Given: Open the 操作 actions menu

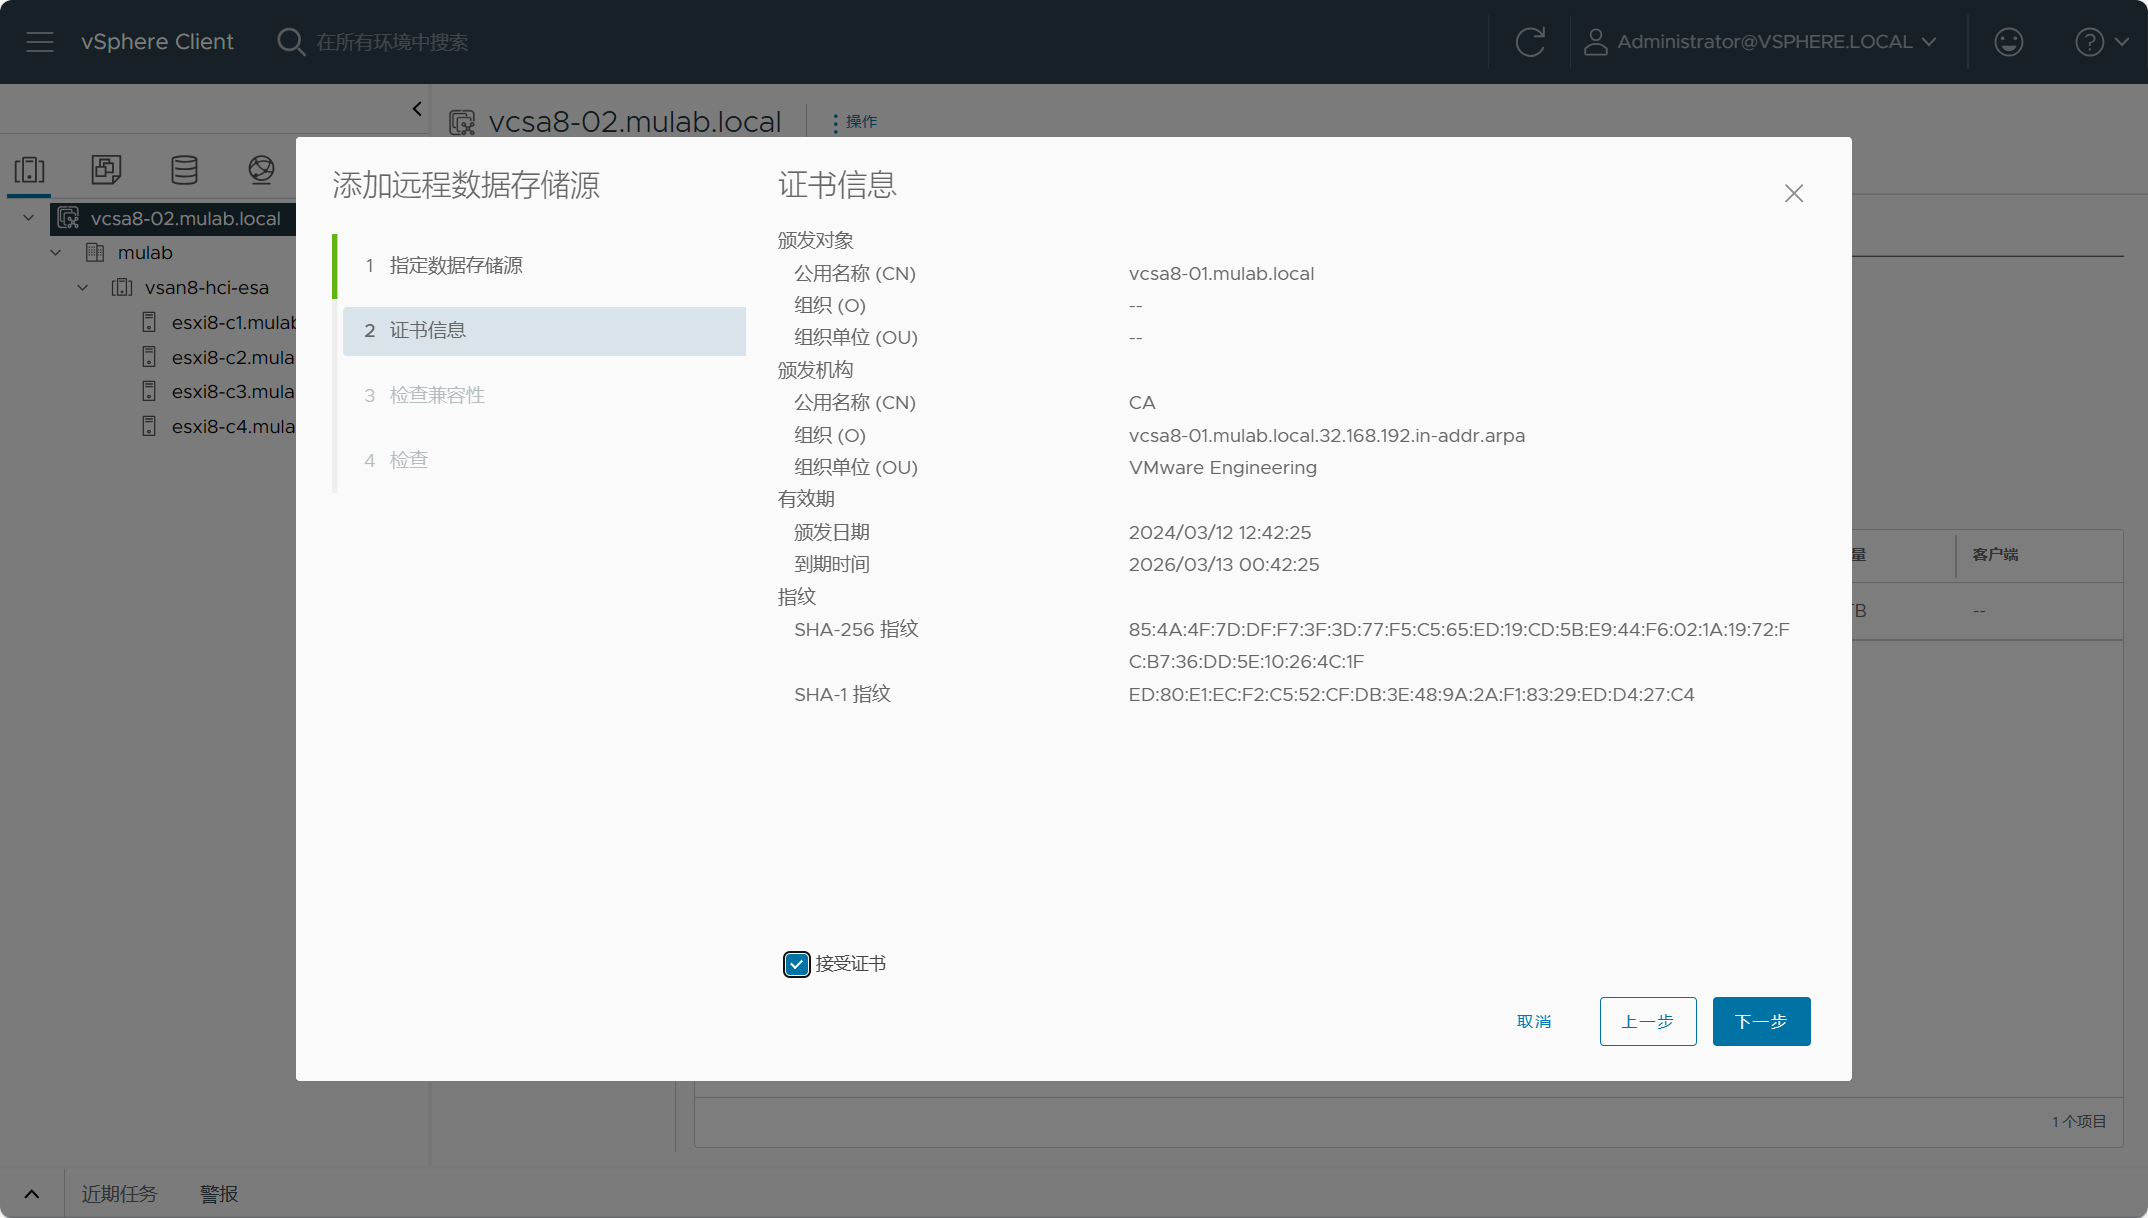Looking at the screenshot, I should [x=854, y=122].
